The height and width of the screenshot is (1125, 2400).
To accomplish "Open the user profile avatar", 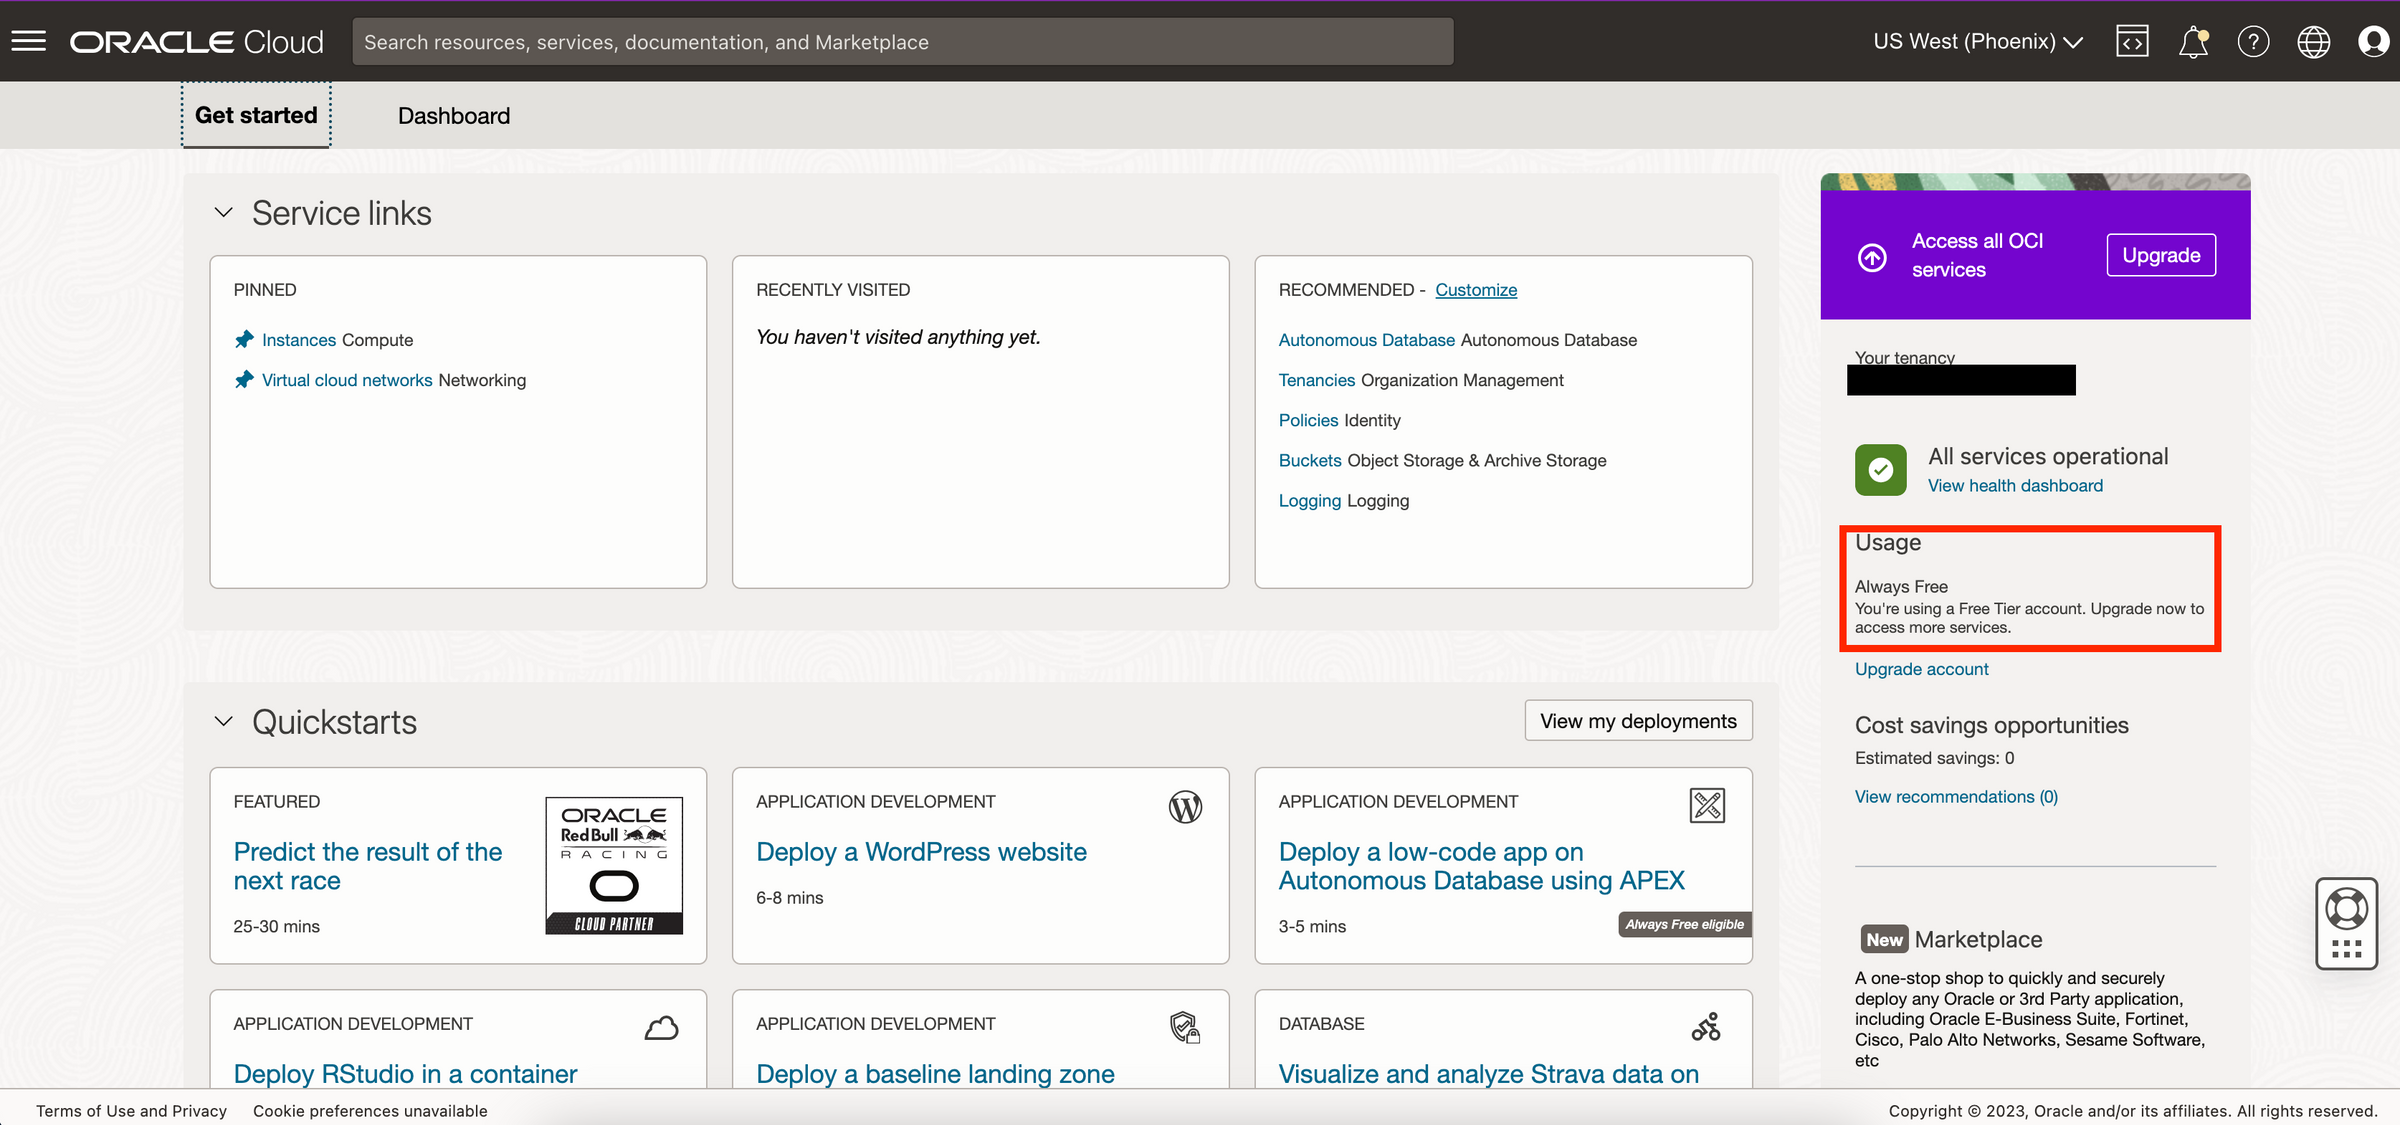I will tap(2374, 41).
